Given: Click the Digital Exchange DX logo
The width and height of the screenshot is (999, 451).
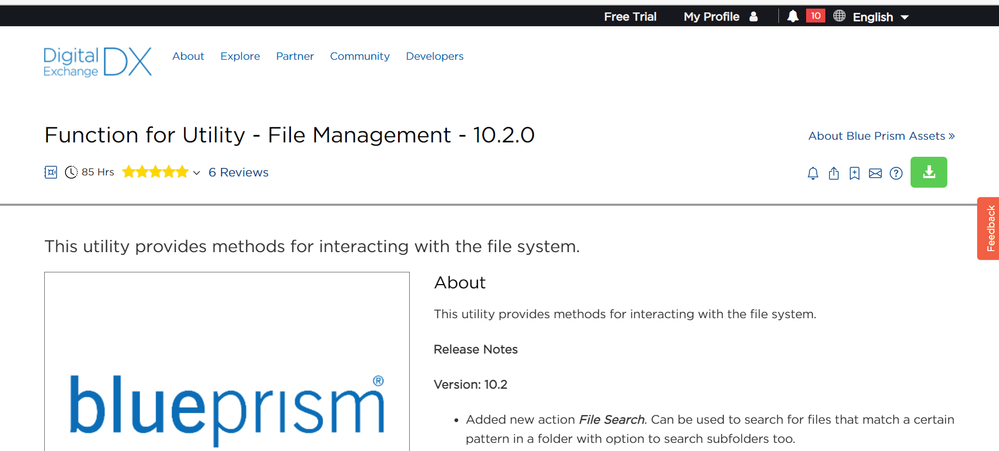Looking at the screenshot, I should click(x=97, y=62).
